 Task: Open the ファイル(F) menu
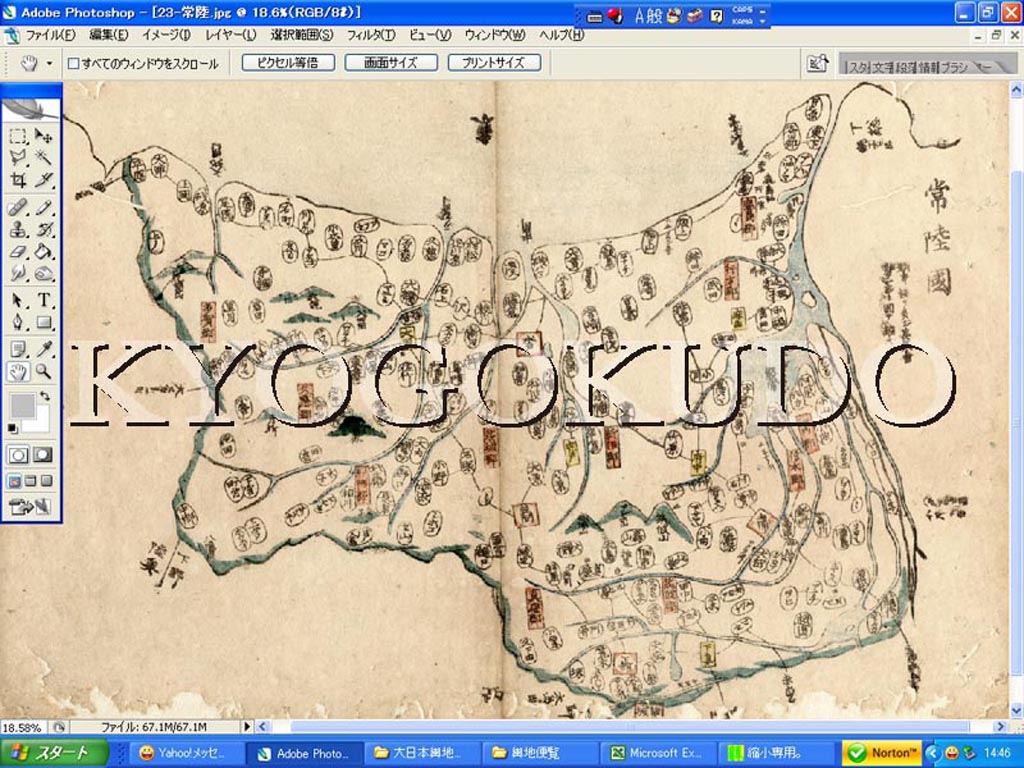[50, 35]
